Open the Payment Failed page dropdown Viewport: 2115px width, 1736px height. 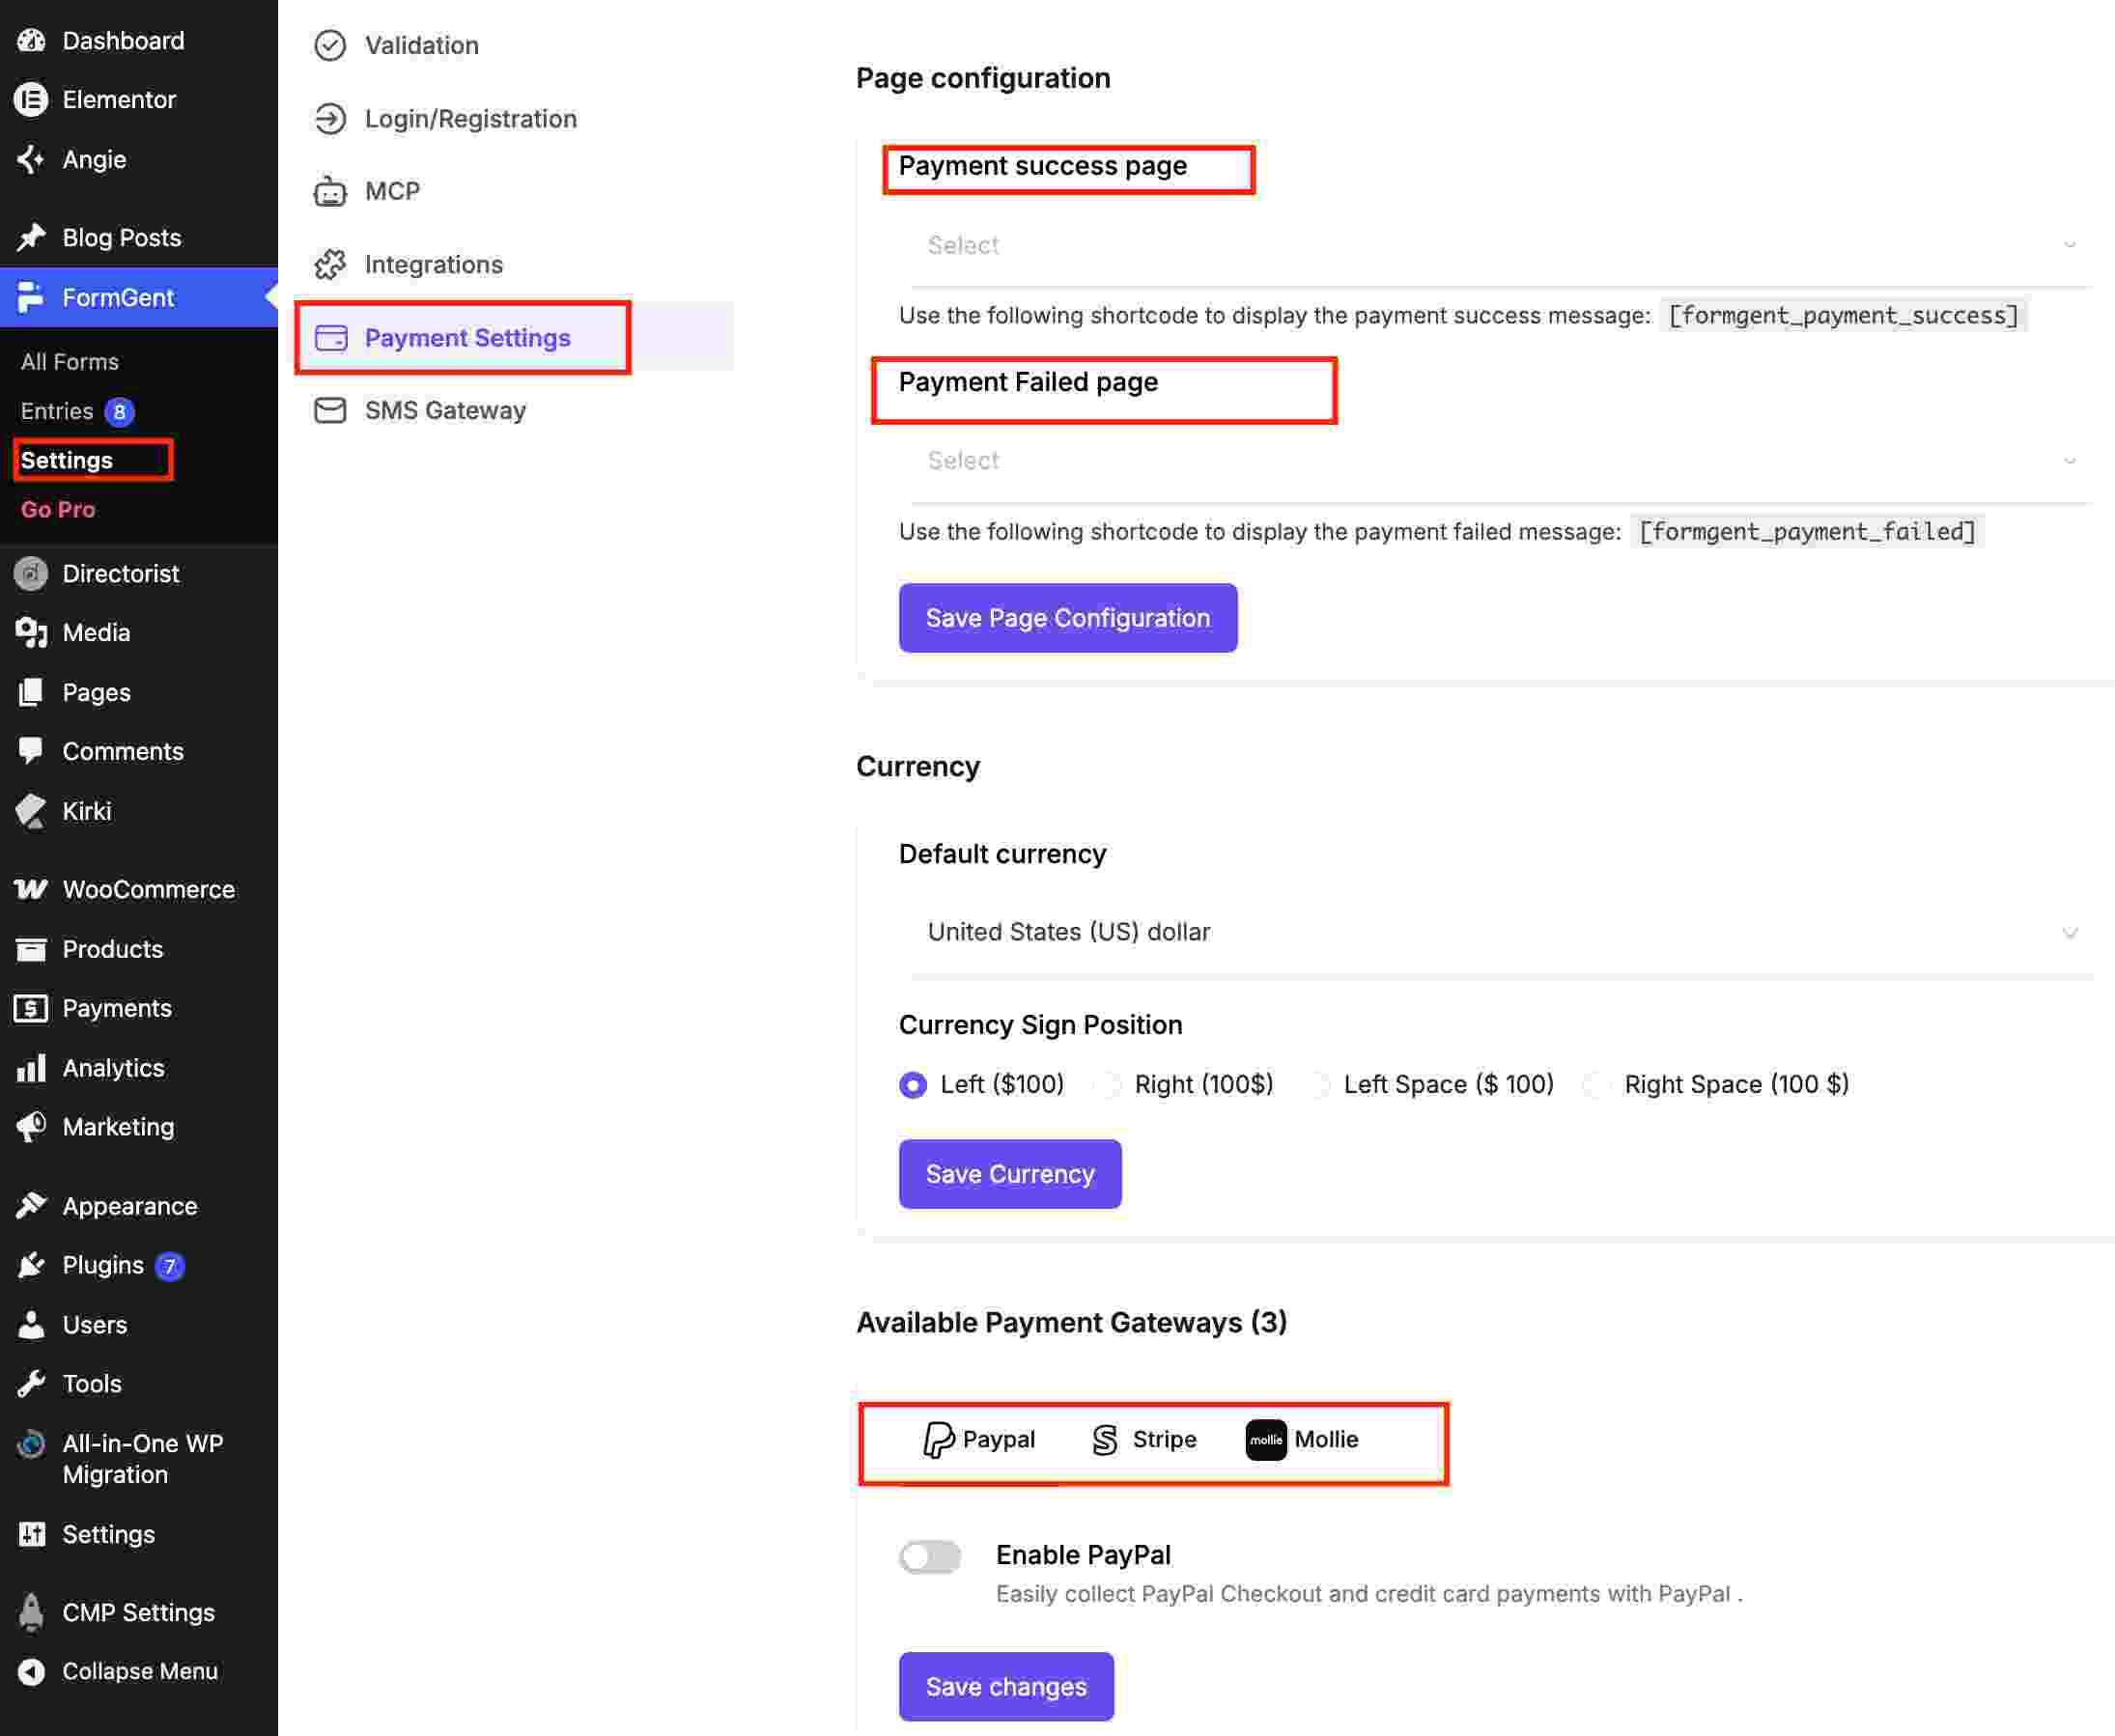1498,461
